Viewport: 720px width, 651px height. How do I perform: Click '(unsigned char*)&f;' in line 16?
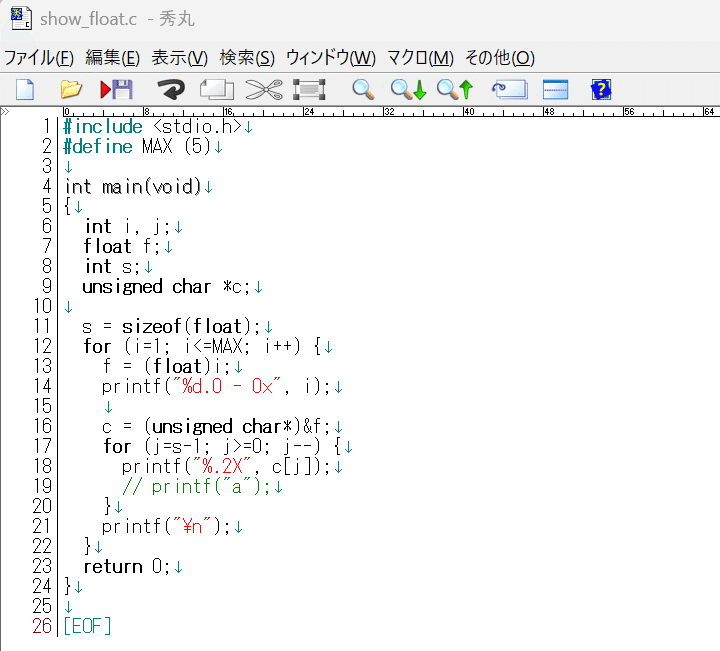point(237,427)
